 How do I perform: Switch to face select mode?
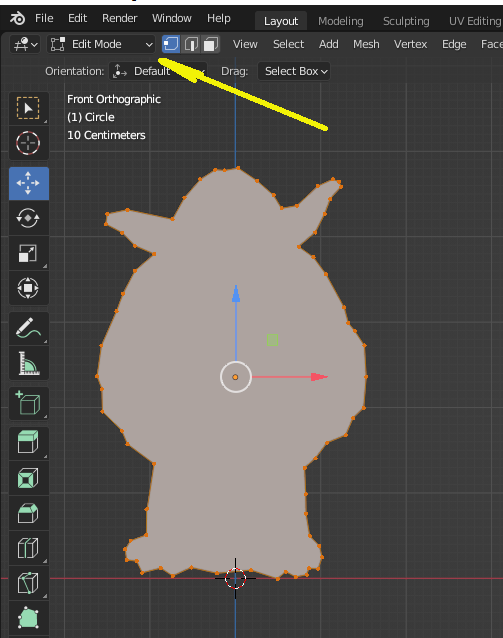coord(210,44)
